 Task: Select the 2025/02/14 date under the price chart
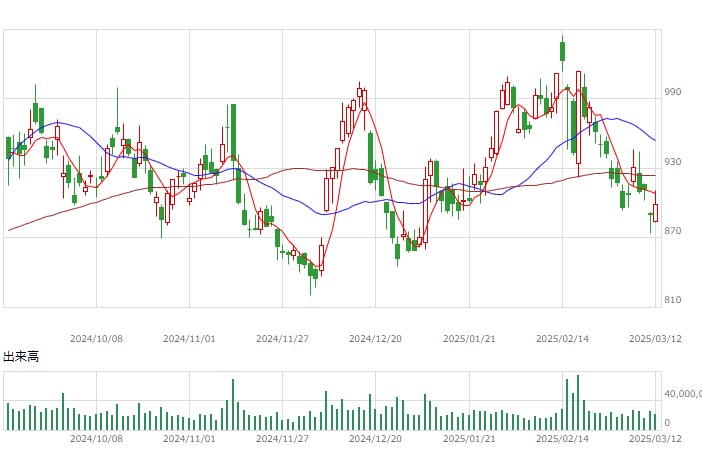pyautogui.click(x=562, y=339)
